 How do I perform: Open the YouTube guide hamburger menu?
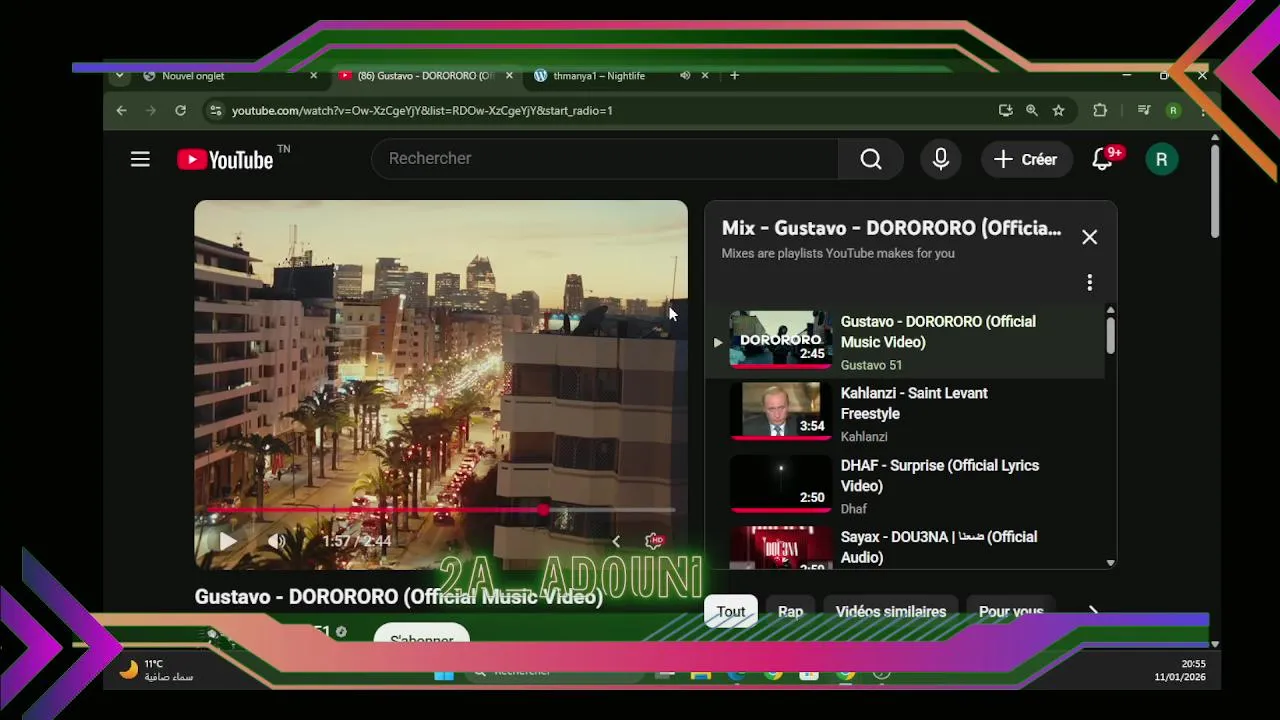pyautogui.click(x=140, y=159)
